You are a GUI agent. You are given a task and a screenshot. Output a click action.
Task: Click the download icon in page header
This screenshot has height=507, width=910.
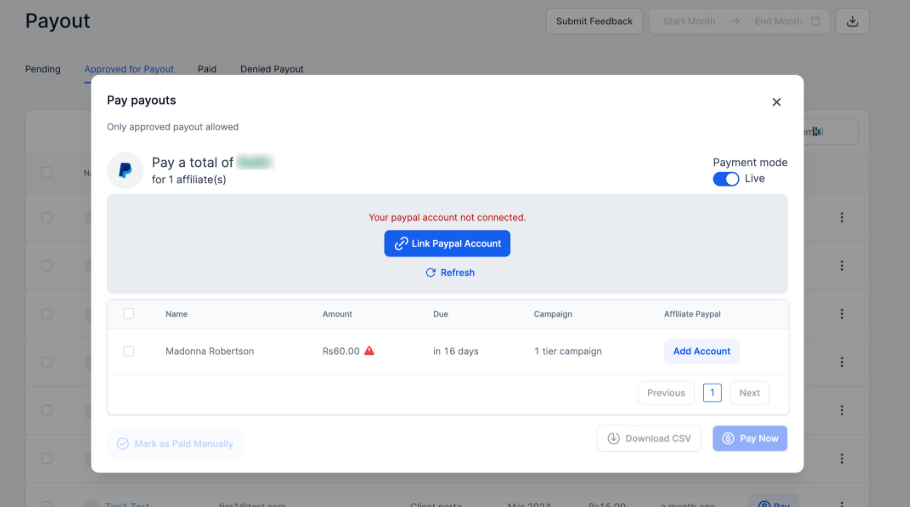click(852, 21)
